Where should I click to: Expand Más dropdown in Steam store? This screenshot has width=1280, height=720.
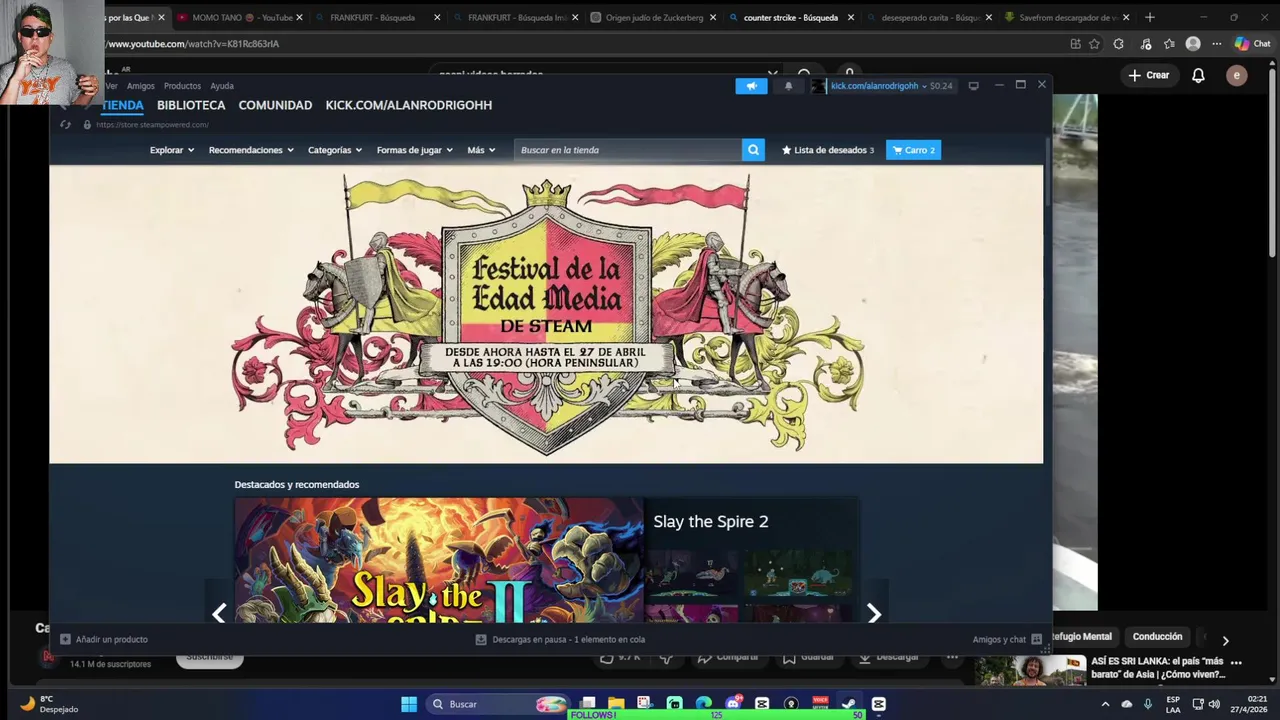(x=481, y=150)
